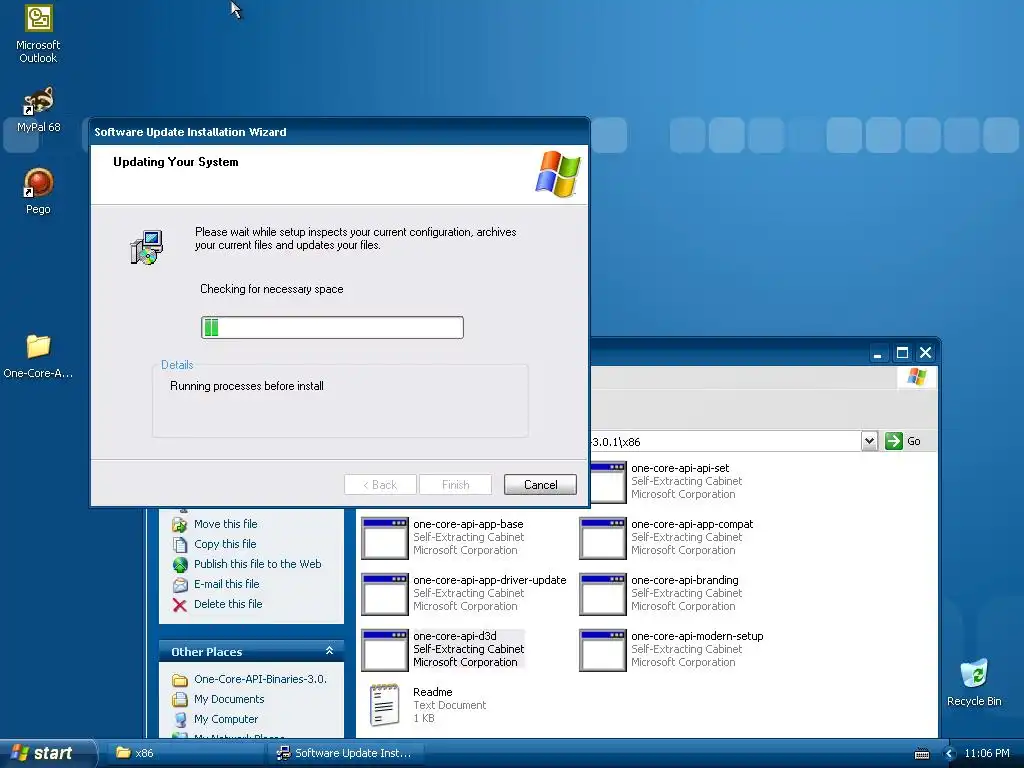Viewport: 1024px width, 768px height.
Task: Expand hidden tray icons arrow
Action: (x=950, y=754)
